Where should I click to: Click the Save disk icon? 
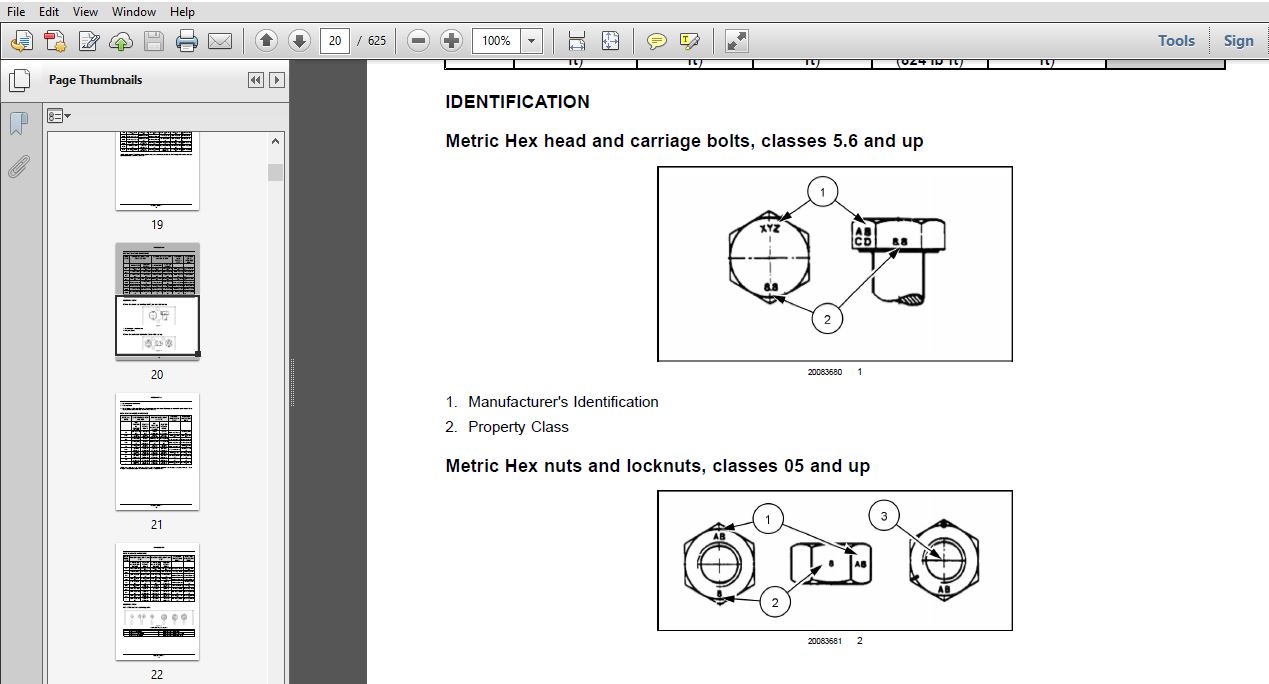[153, 41]
